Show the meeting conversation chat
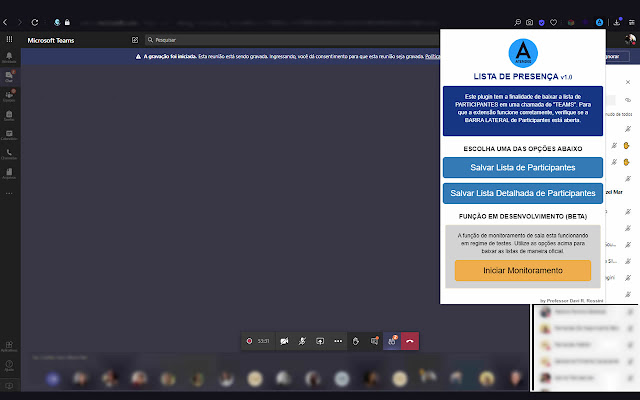Image resolution: width=640 pixels, height=400 pixels. (374, 341)
